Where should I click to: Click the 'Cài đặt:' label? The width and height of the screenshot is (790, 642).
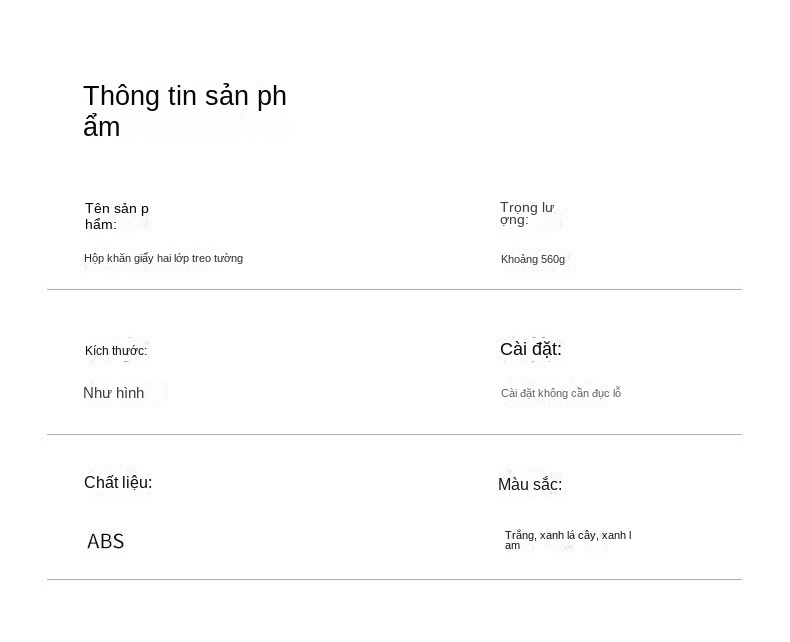tap(531, 349)
